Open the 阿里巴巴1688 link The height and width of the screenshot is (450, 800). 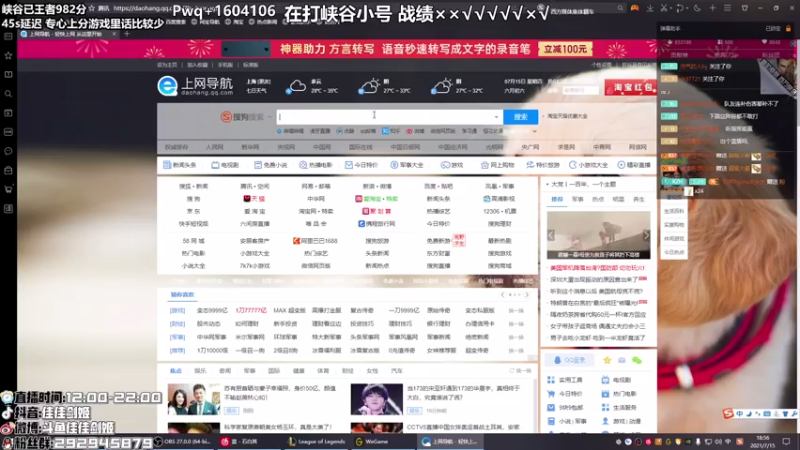(315, 241)
